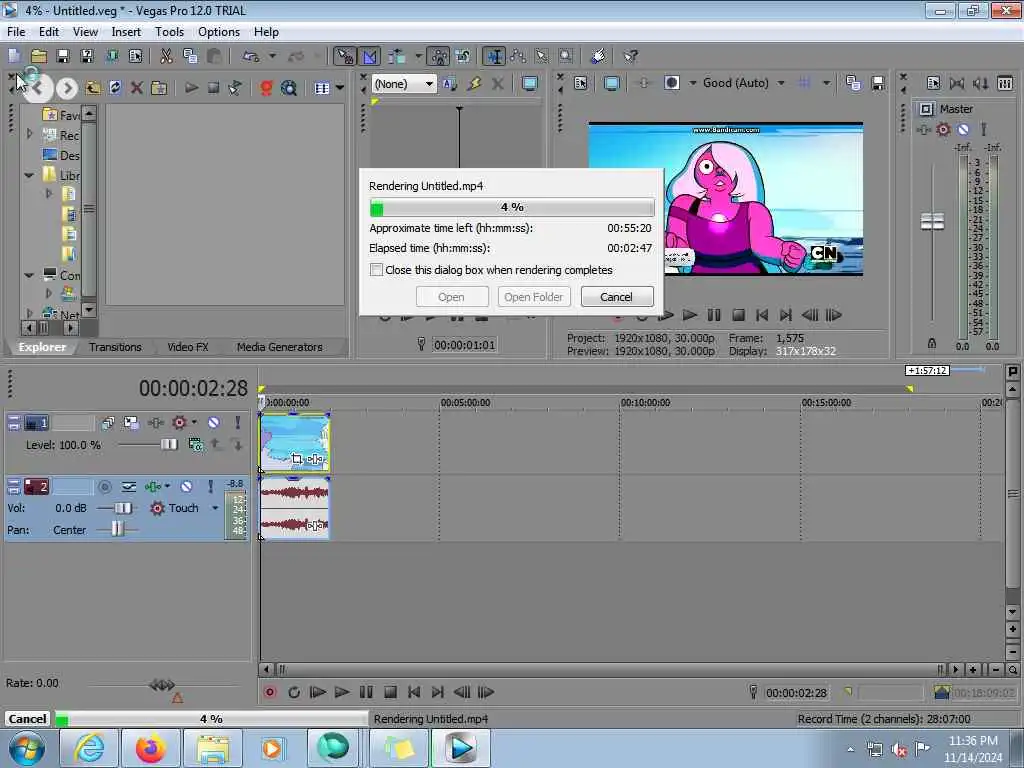Viewport: 1024px width, 768px height.
Task: Select the video clip on track 1
Action: click(295, 442)
